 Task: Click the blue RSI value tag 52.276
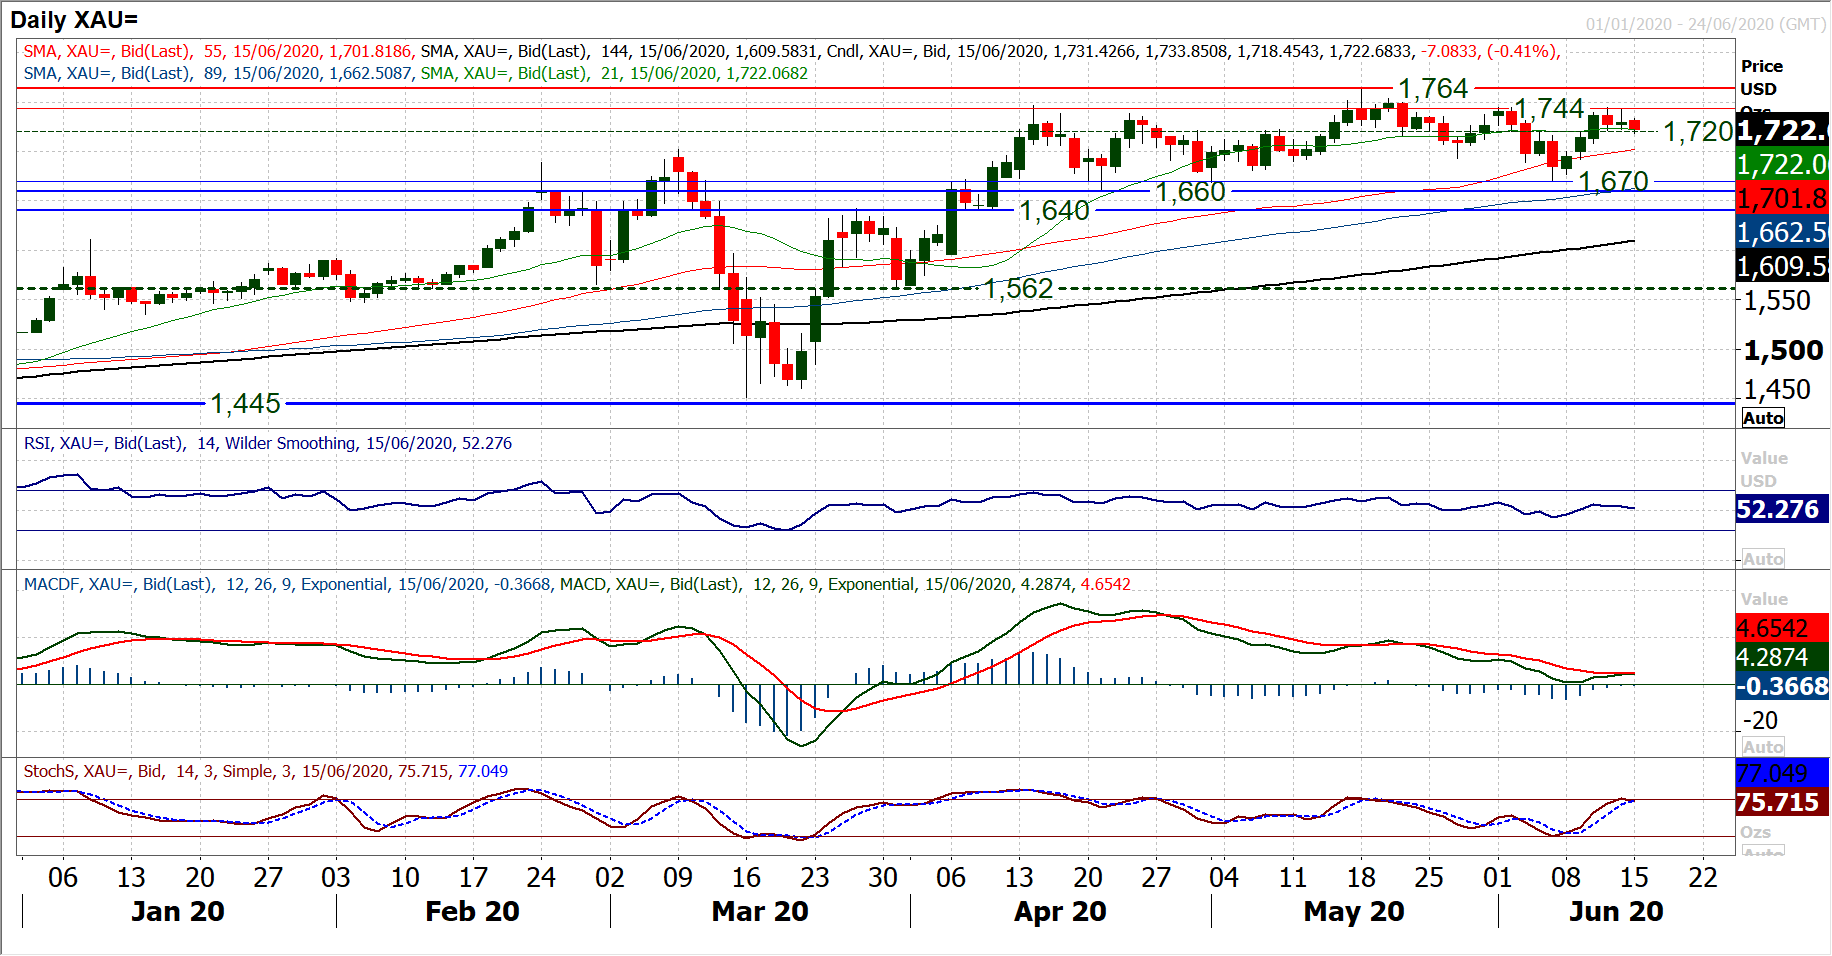[1781, 509]
